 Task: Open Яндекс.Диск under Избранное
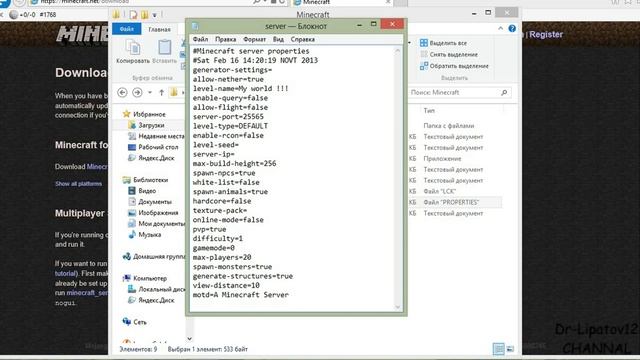pos(151,158)
